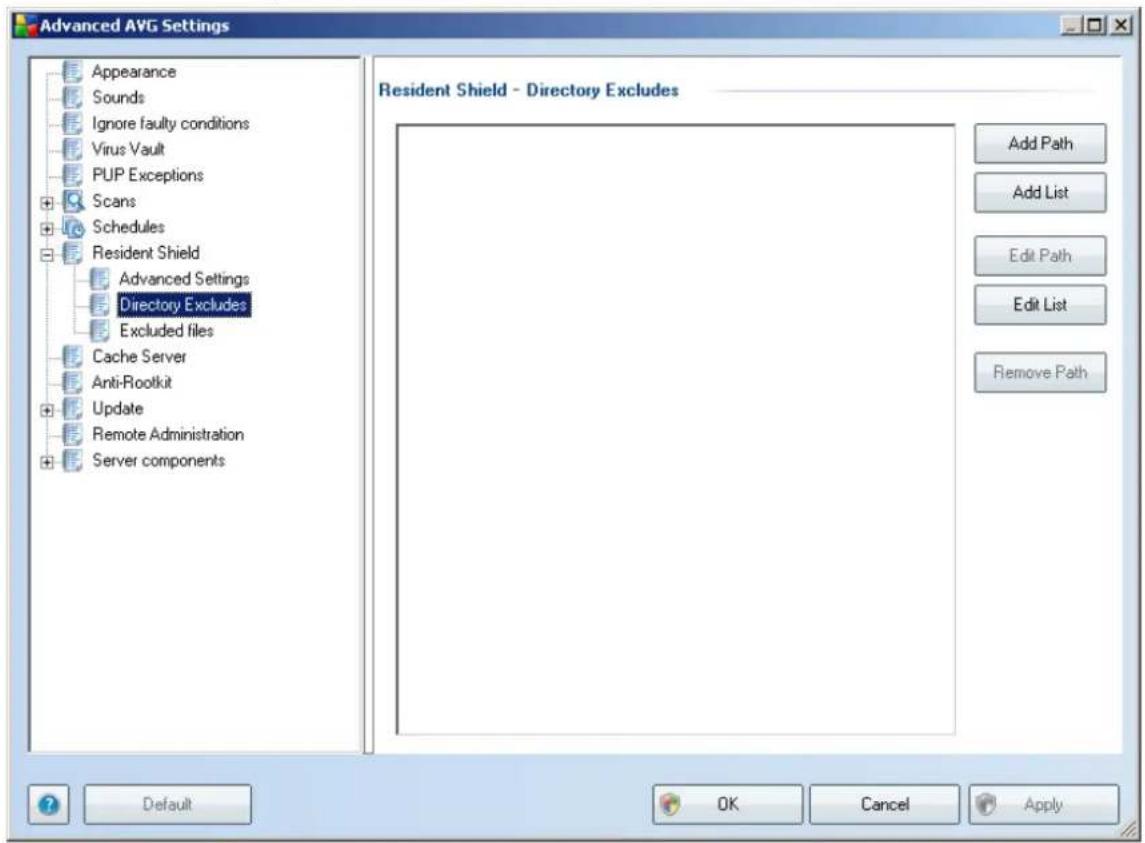Viewport: 1145px width, 843px height.
Task: Click the Sounds tree icon
Action: pos(72,97)
